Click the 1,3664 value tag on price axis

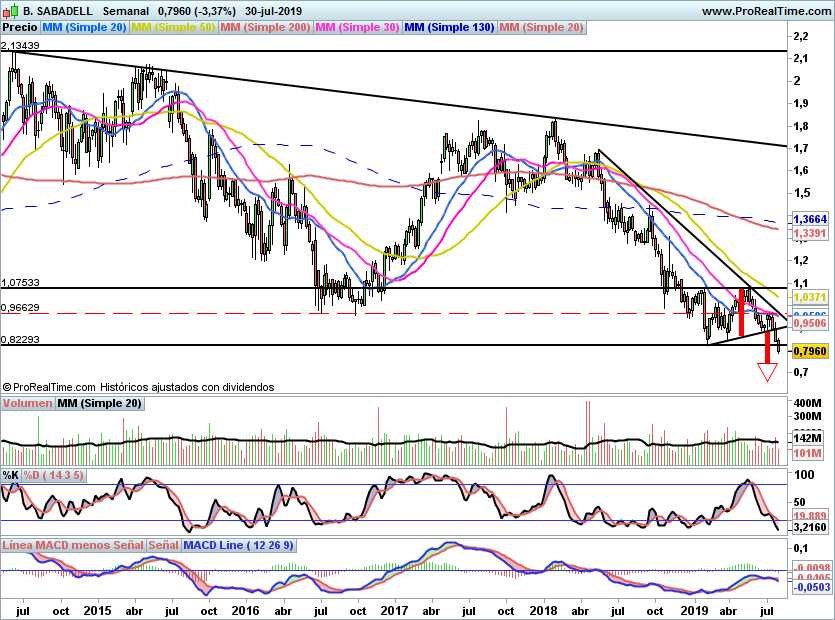[x=810, y=219]
